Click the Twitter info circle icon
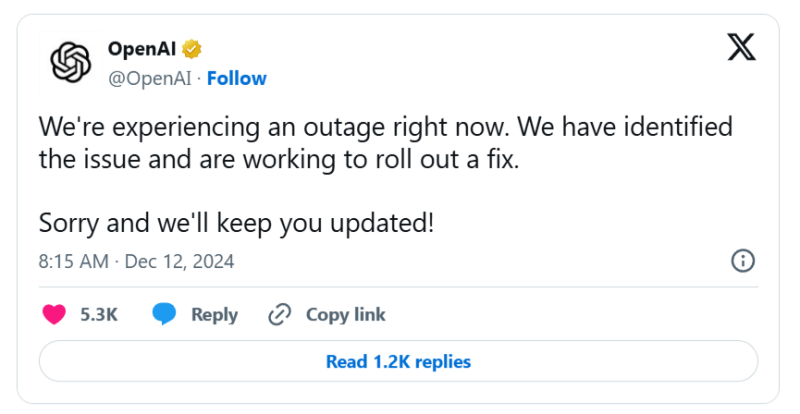800x414 pixels. 743,262
